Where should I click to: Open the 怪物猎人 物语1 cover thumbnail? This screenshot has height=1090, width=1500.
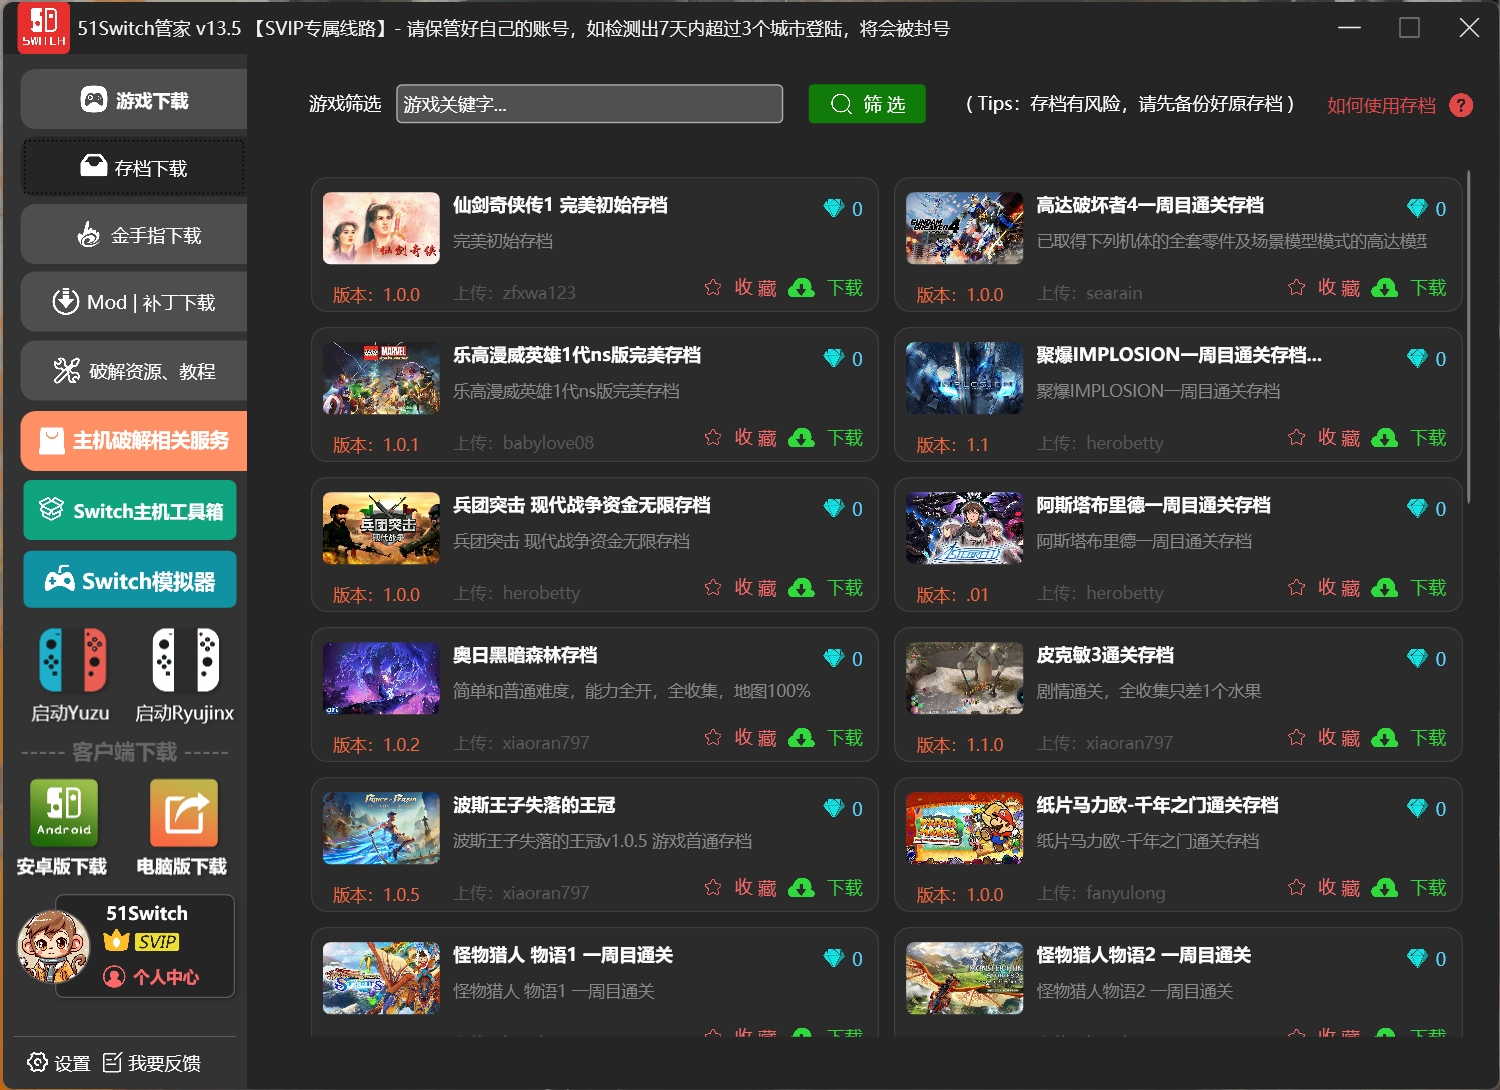point(381,978)
